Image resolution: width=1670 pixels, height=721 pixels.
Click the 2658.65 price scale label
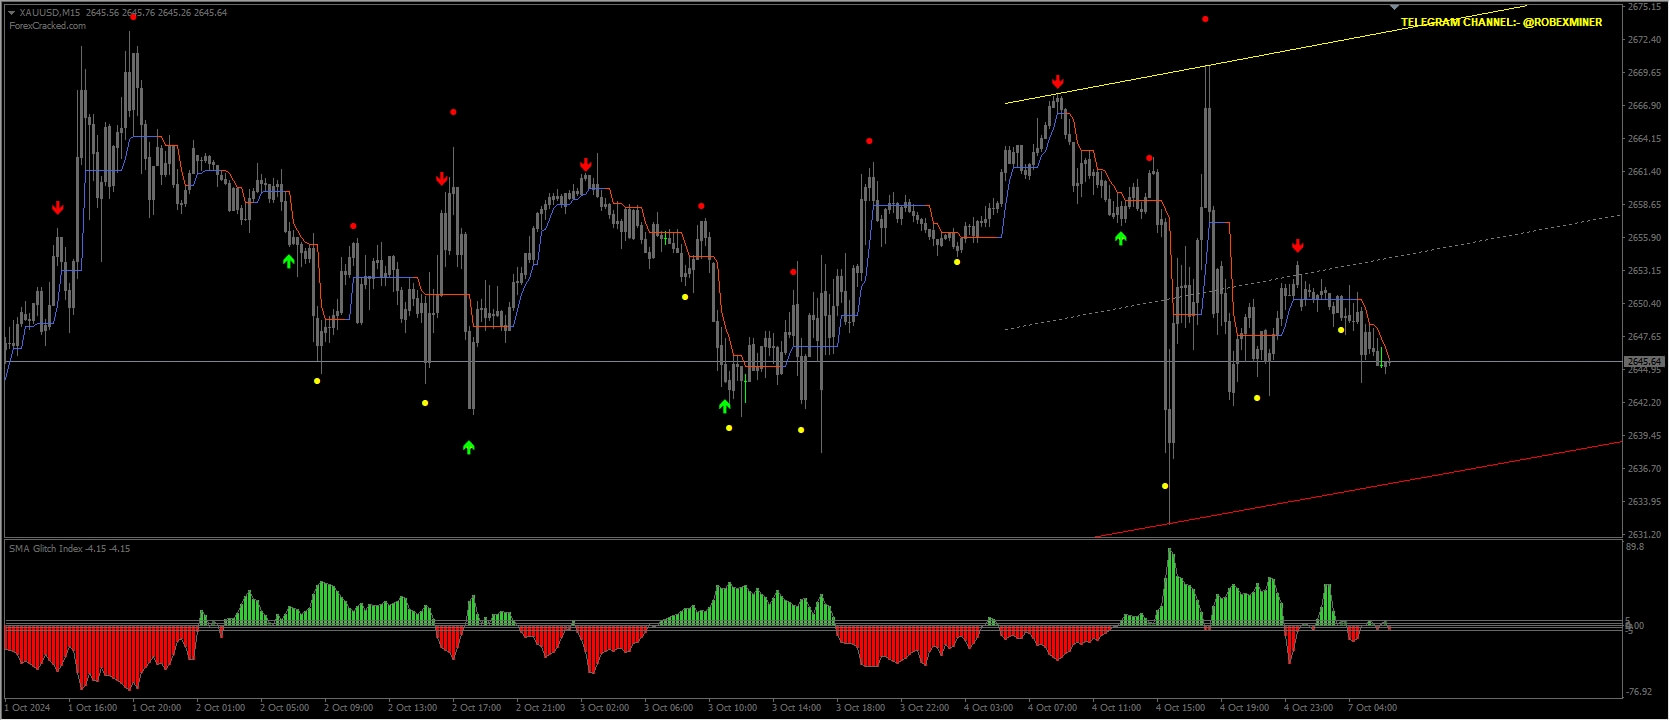click(x=1645, y=205)
